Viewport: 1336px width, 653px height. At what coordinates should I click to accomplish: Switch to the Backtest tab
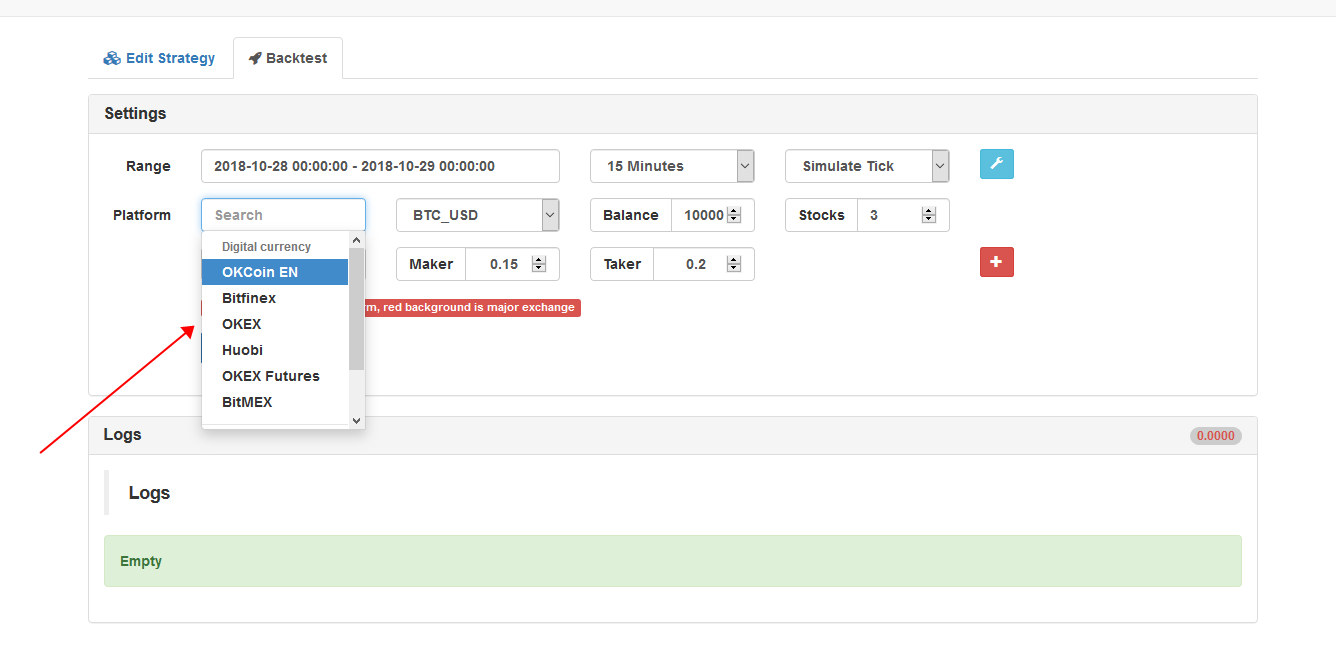tap(288, 58)
